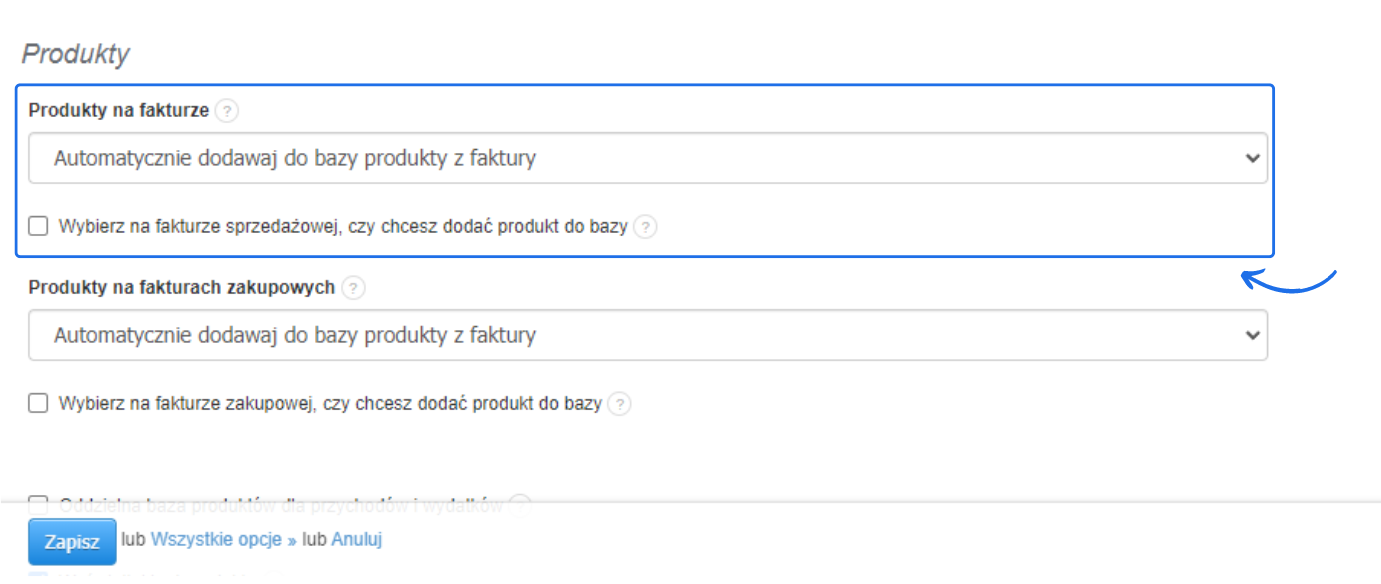Click the 'Produkty na fakturach zakupowych' bold label
This screenshot has height=584, width=1381.
coord(181,288)
